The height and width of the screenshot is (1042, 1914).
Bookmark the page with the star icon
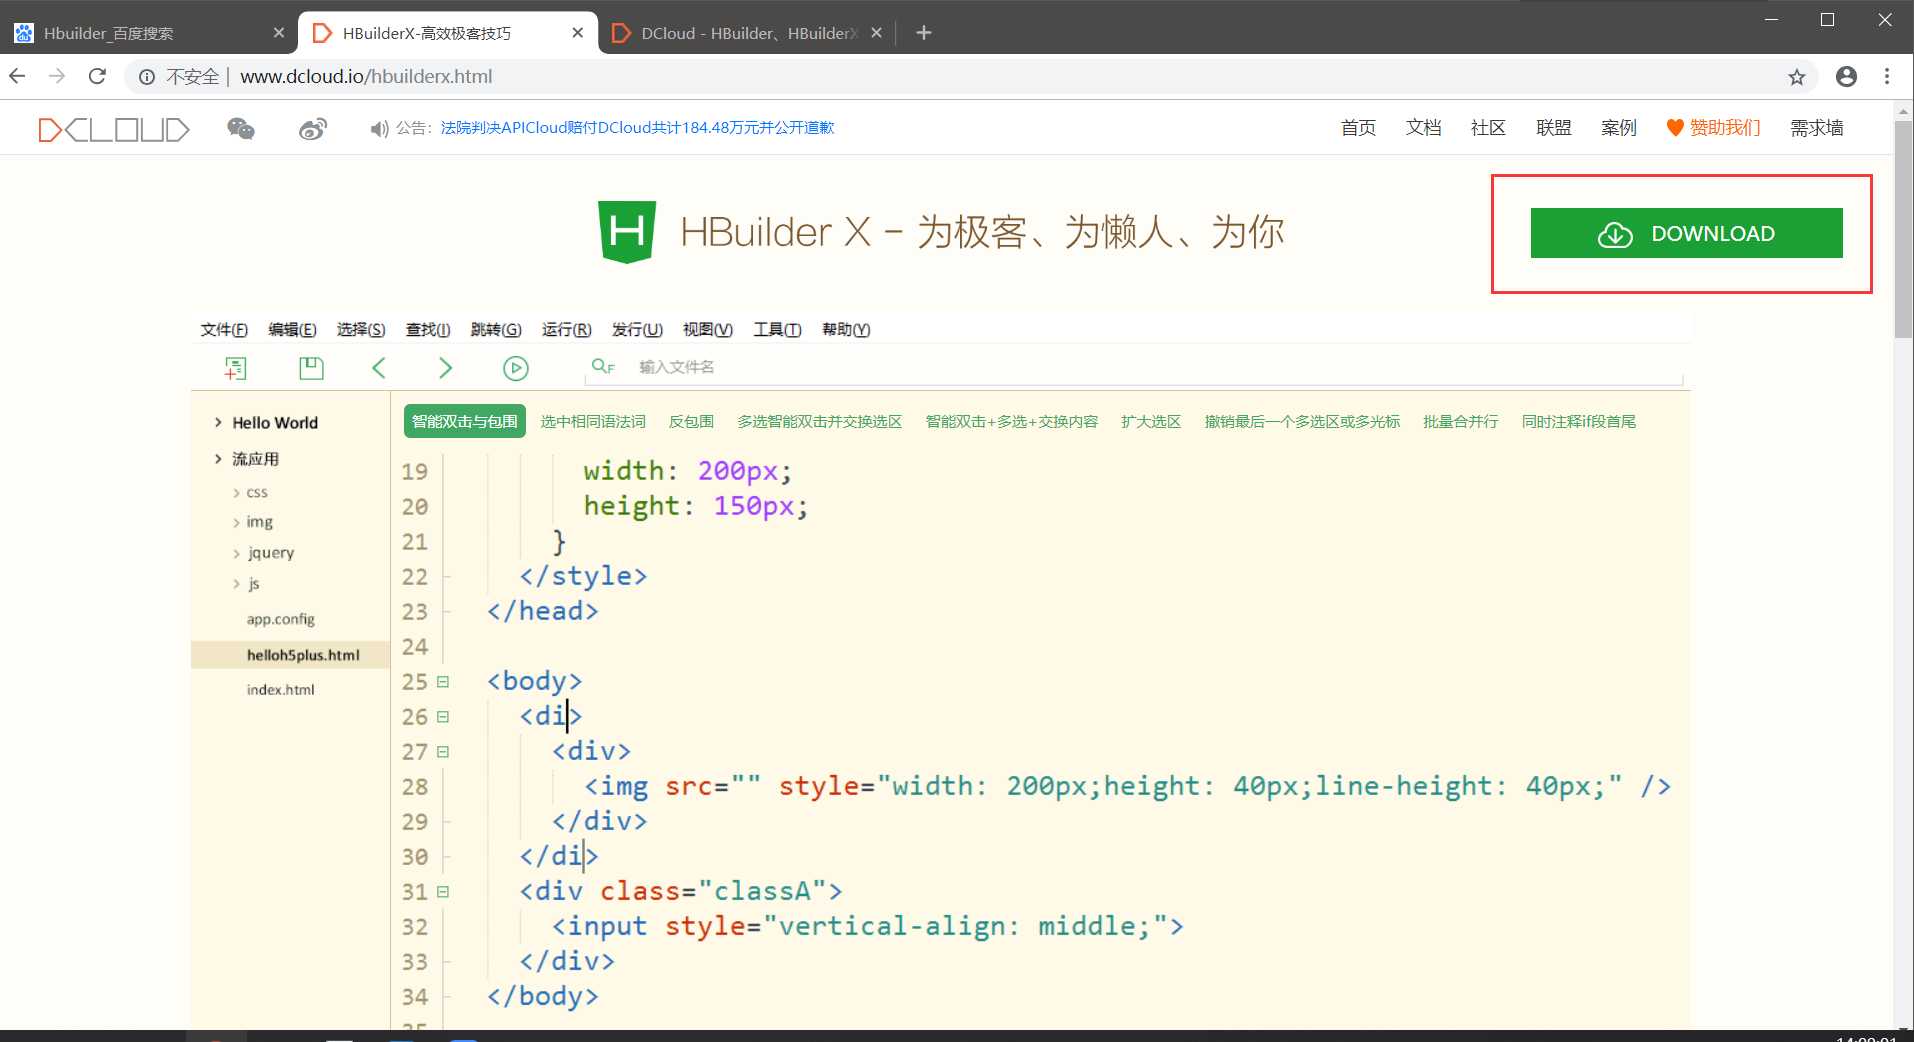point(1797,77)
